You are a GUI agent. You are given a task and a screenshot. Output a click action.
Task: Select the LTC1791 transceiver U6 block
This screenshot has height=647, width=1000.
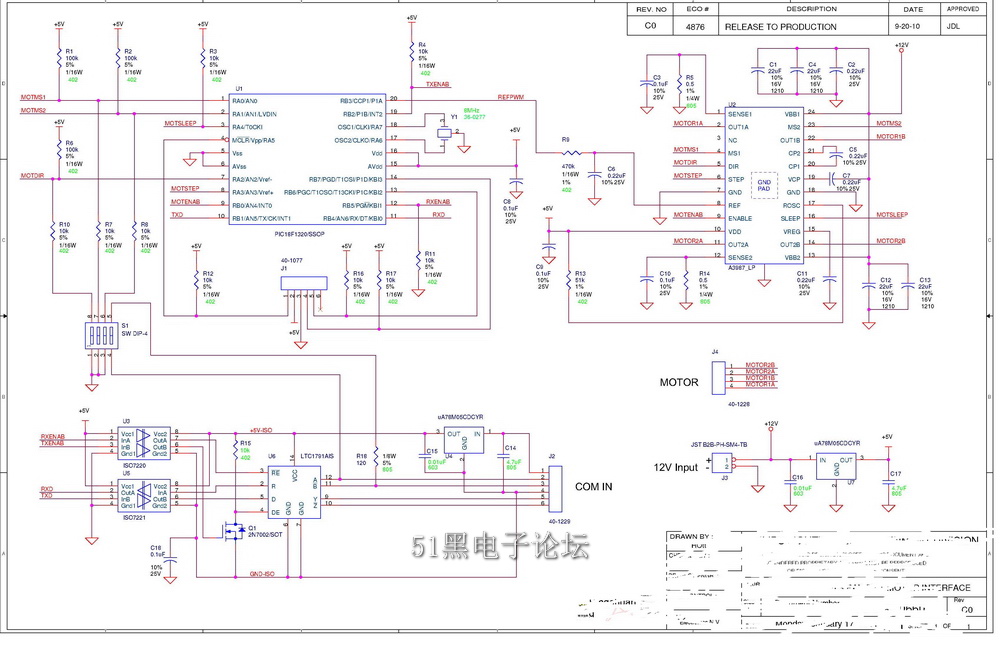point(294,492)
